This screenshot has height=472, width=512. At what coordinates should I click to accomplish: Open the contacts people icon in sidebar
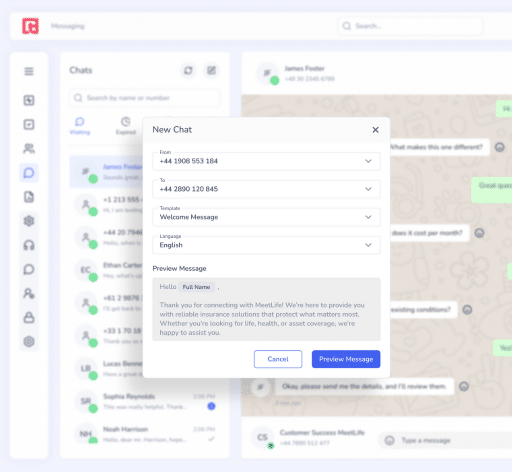point(29,149)
